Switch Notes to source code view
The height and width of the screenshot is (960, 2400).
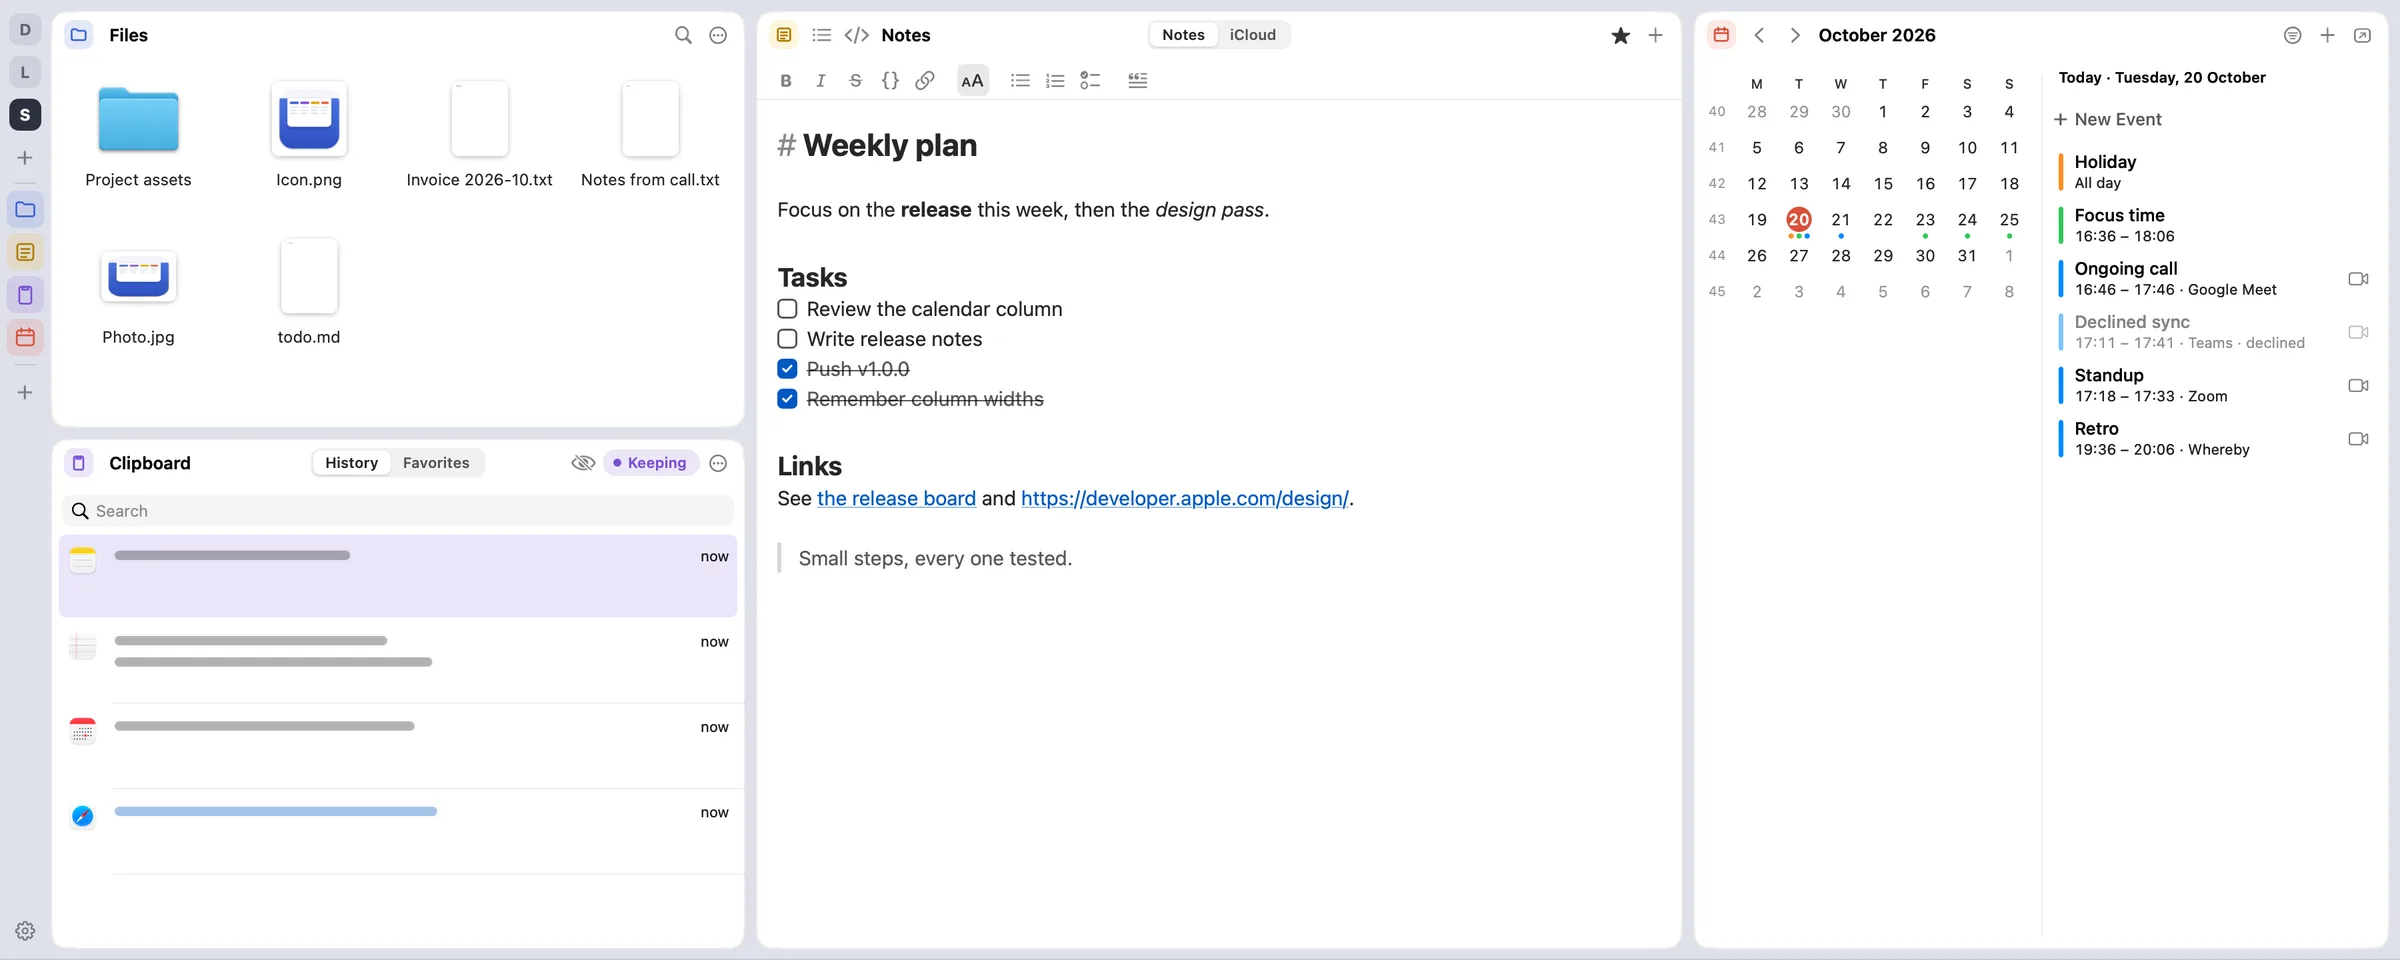(857, 35)
